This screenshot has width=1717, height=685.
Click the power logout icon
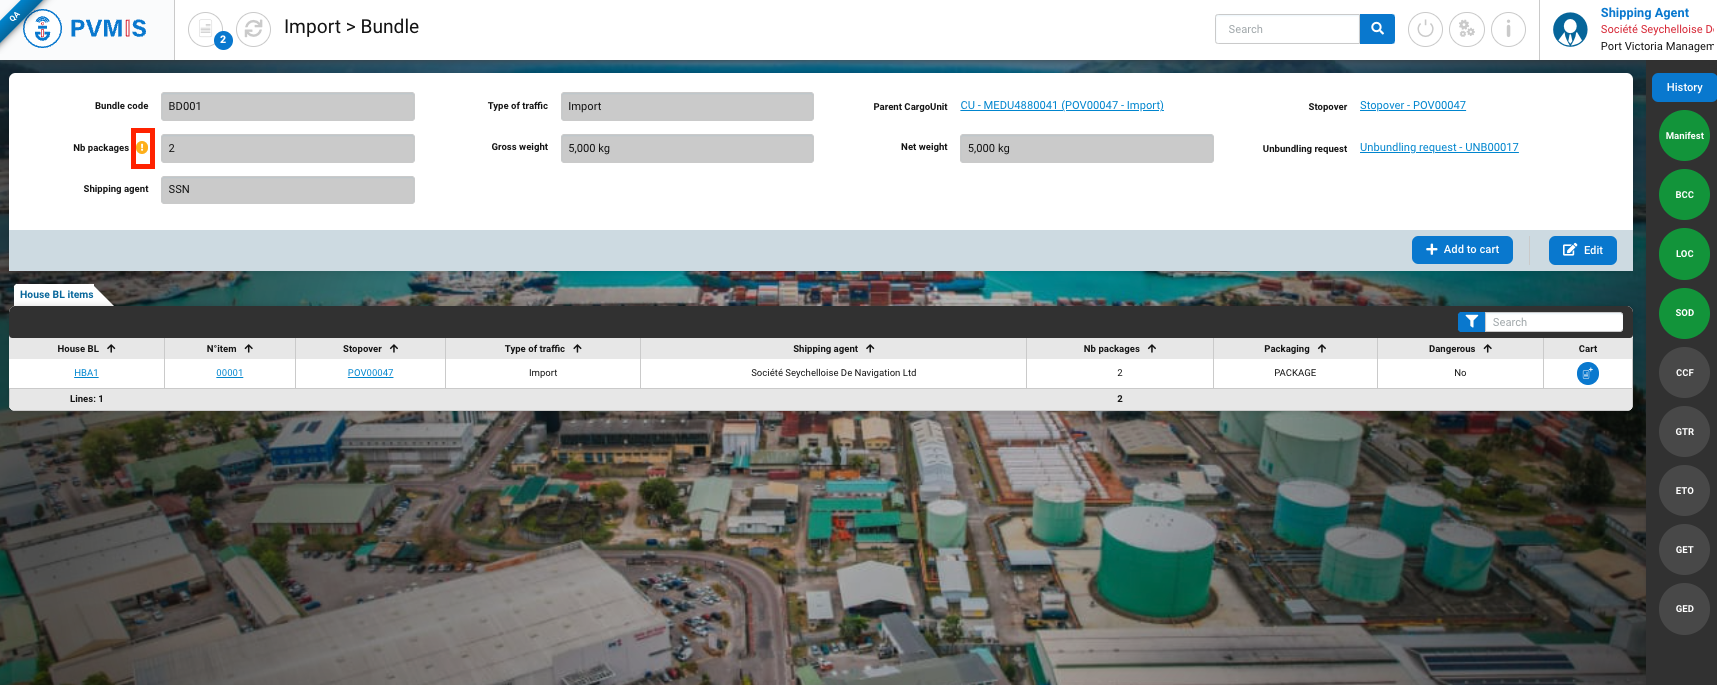pyautogui.click(x=1425, y=29)
